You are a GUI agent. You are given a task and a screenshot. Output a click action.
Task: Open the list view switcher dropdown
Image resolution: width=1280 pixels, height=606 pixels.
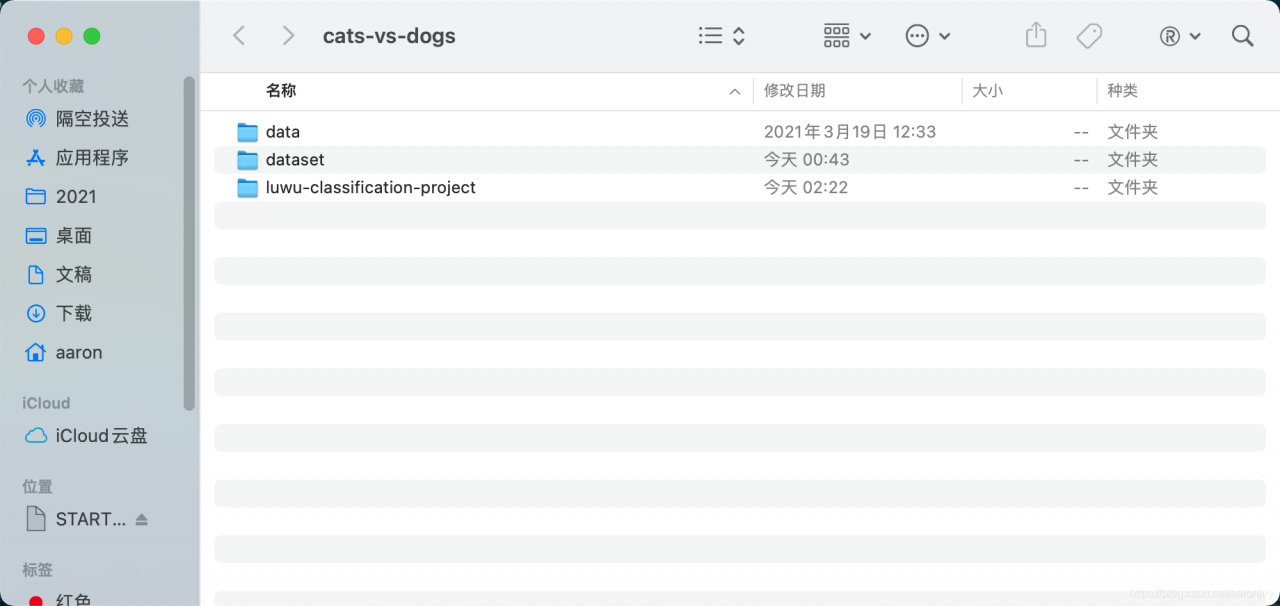click(x=722, y=36)
